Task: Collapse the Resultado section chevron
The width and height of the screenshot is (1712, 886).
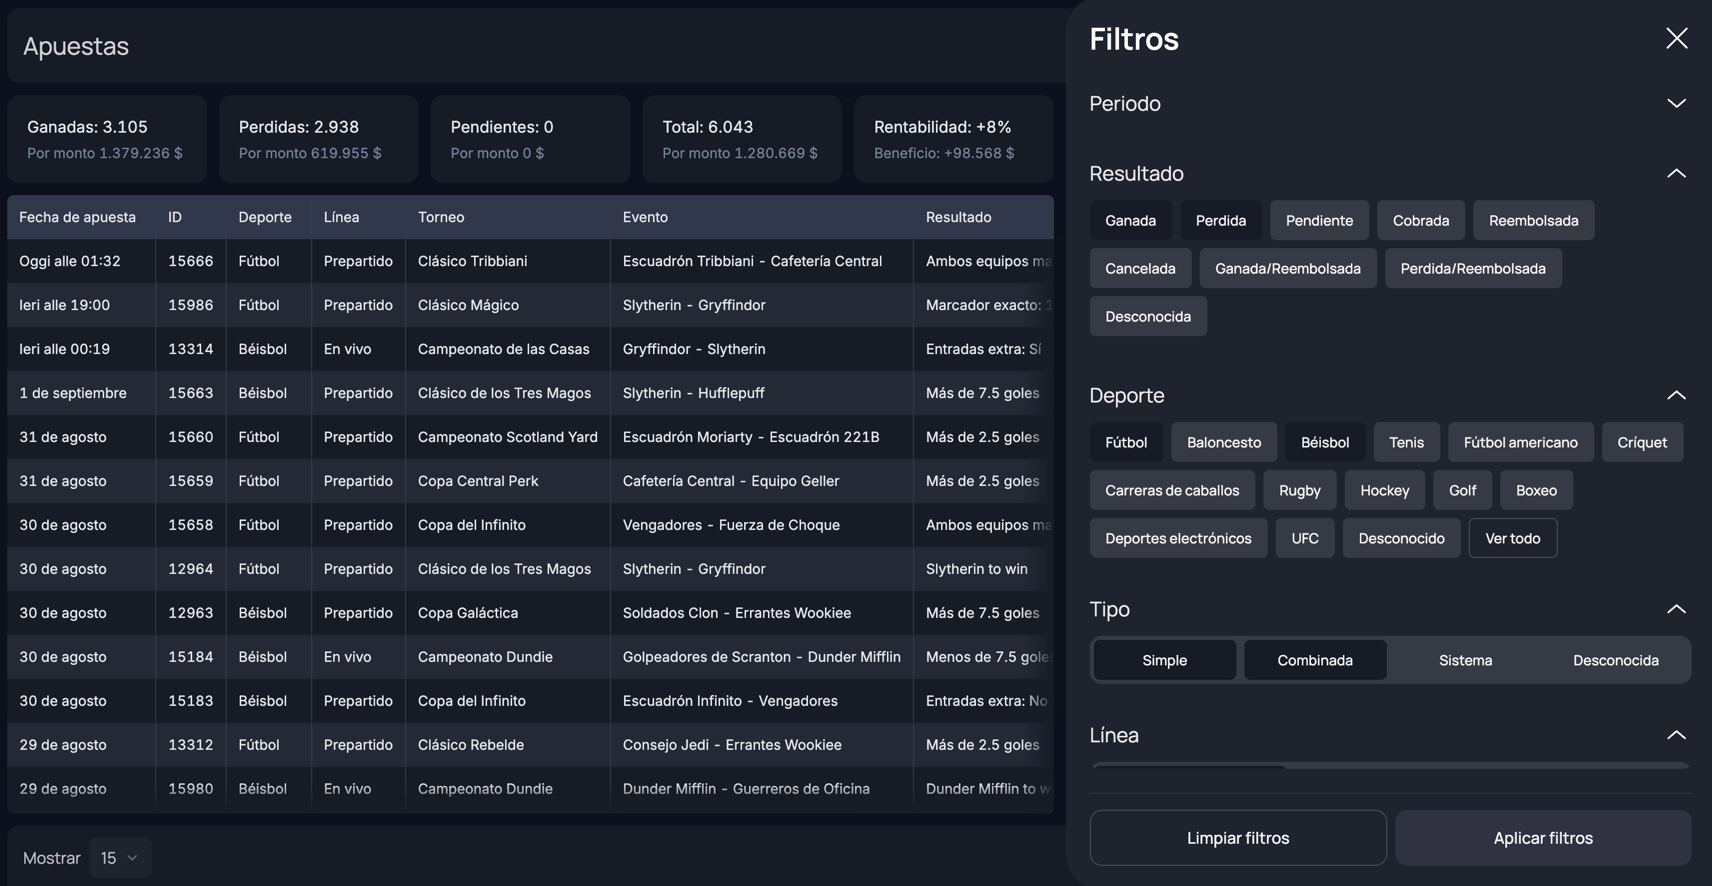Action: (x=1676, y=174)
